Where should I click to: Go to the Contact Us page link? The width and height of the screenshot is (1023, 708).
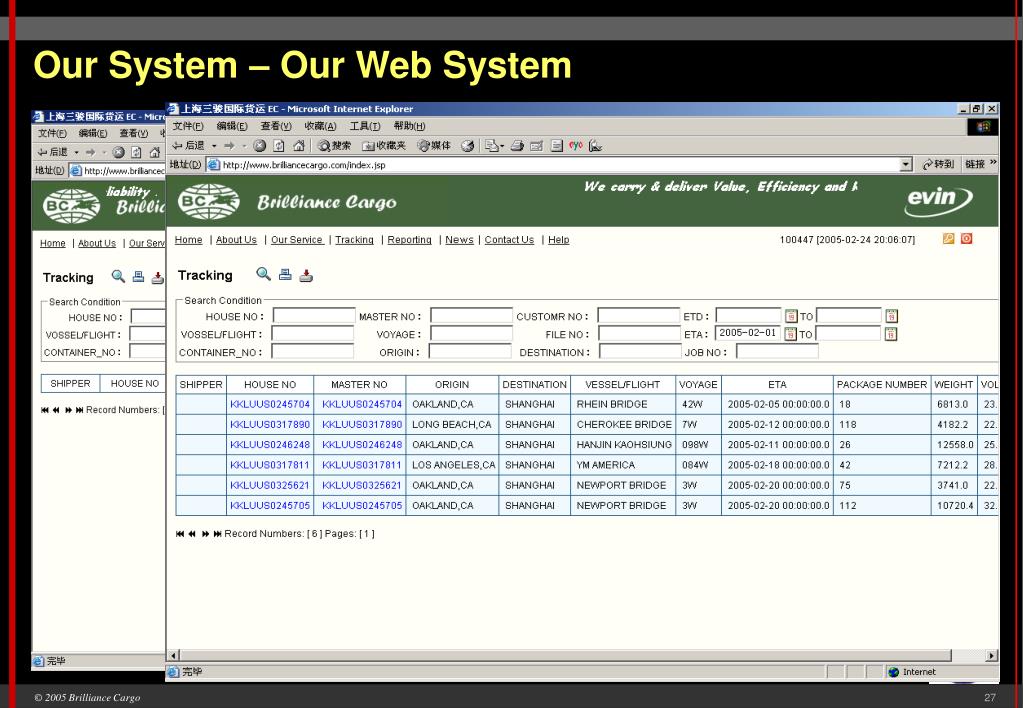509,240
